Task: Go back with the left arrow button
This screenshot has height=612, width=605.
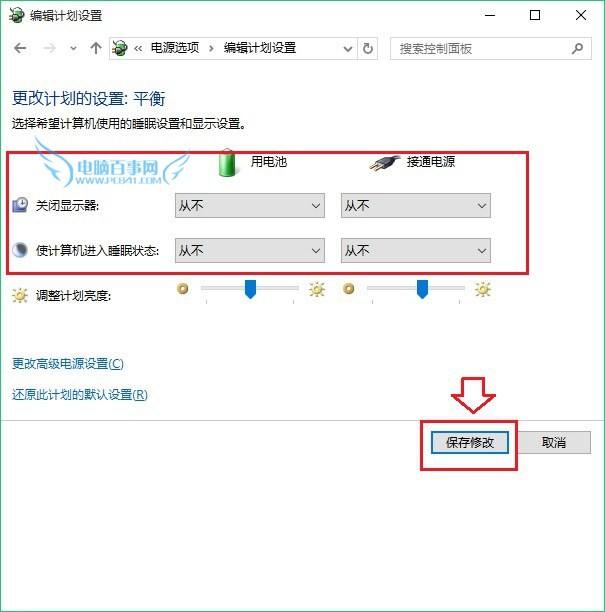Action: point(20,48)
